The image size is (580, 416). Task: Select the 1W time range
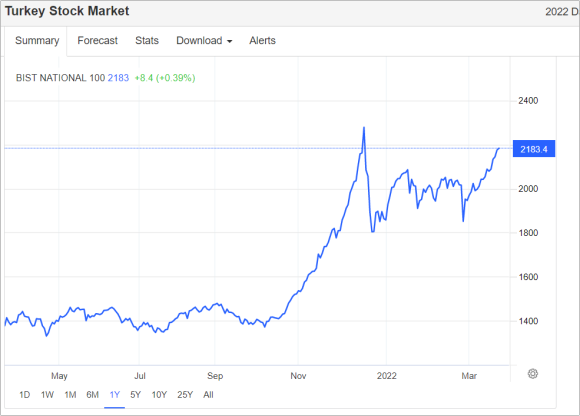47,395
